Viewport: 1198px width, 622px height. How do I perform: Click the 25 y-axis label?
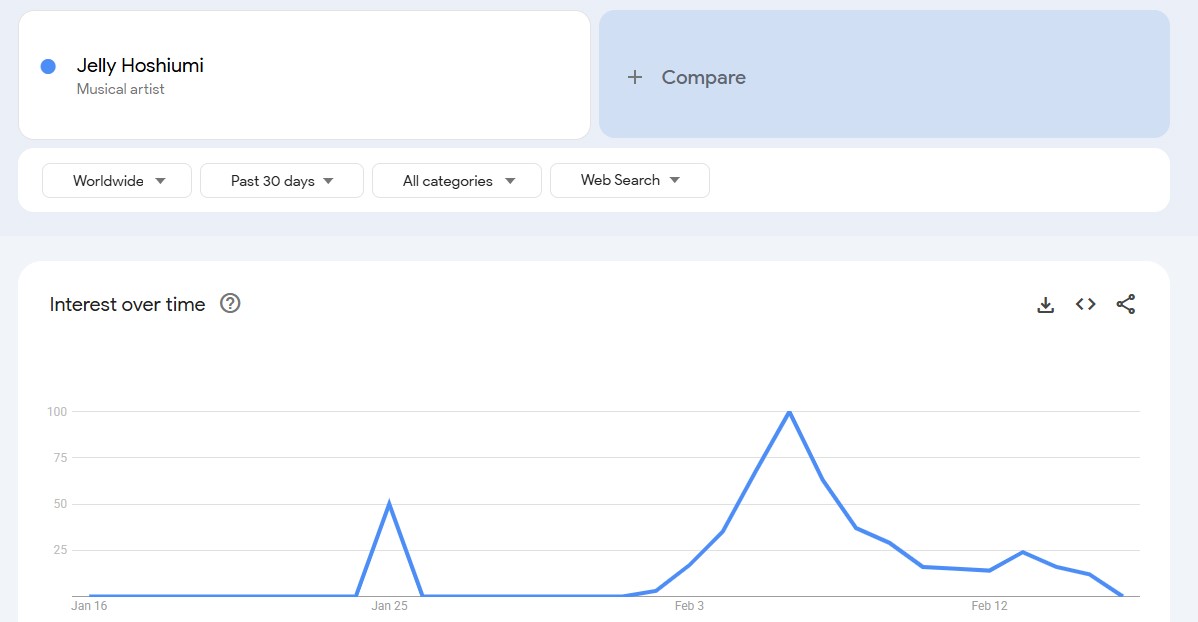click(x=60, y=550)
